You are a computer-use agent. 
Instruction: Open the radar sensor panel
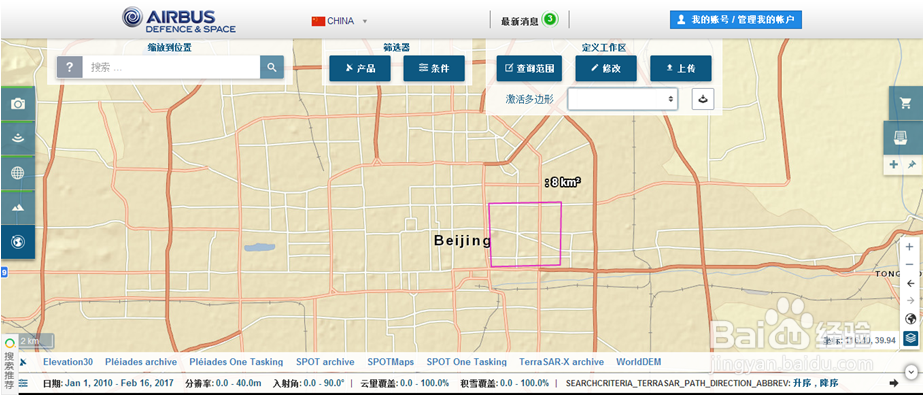[18, 138]
